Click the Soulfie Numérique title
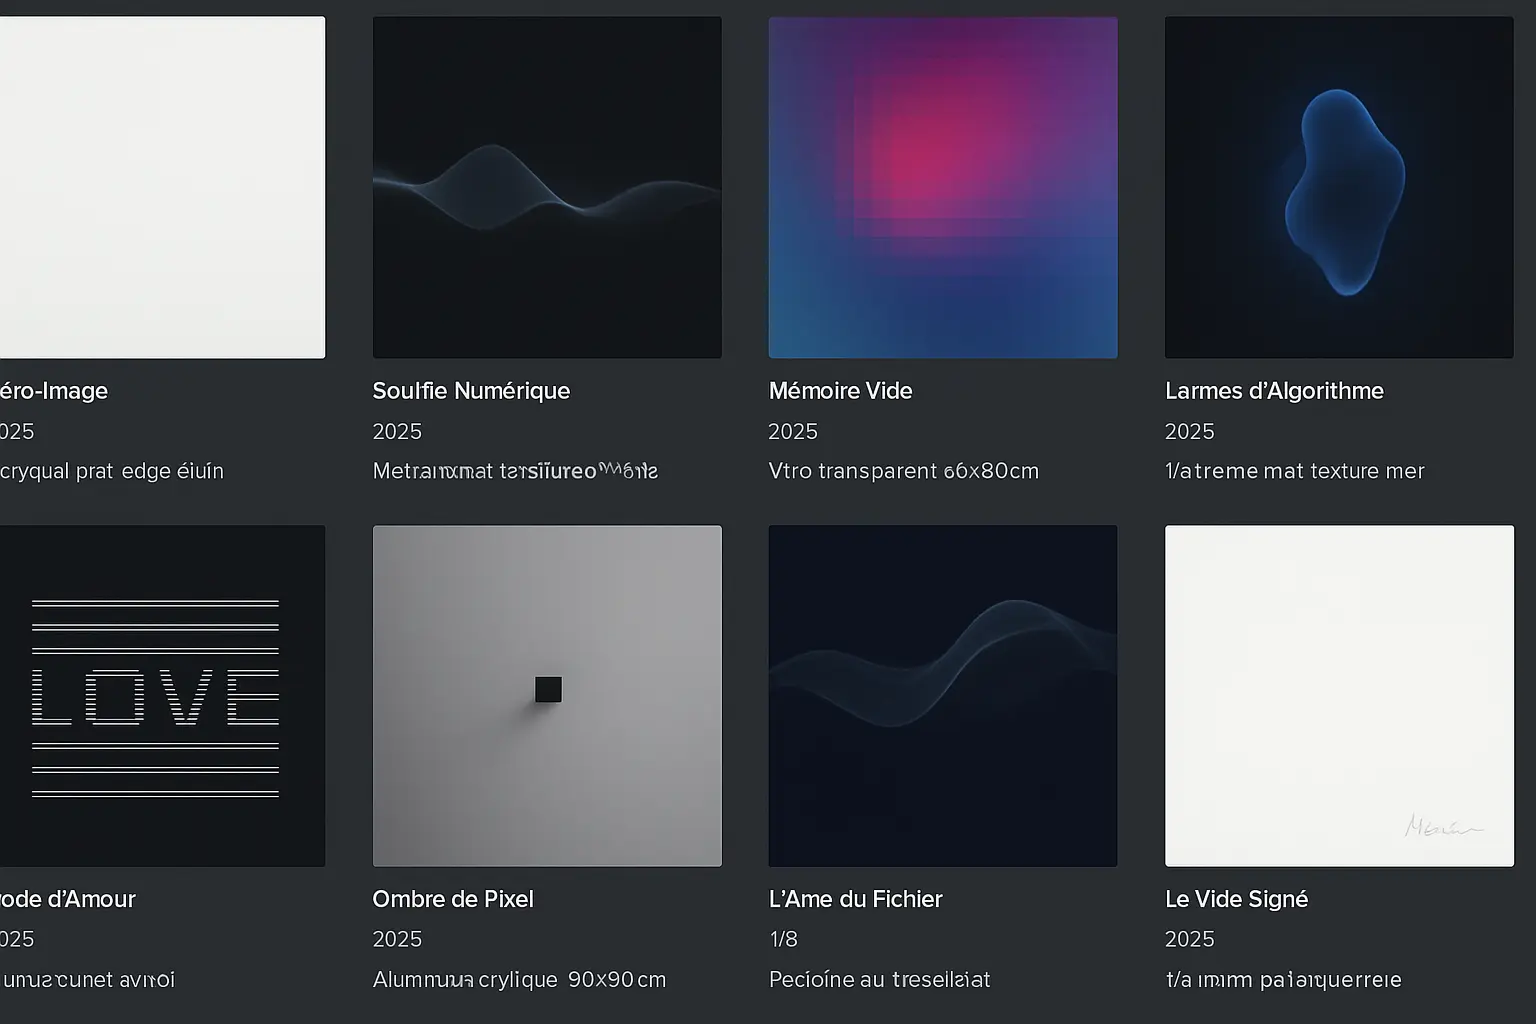The height and width of the screenshot is (1024, 1536). (471, 391)
